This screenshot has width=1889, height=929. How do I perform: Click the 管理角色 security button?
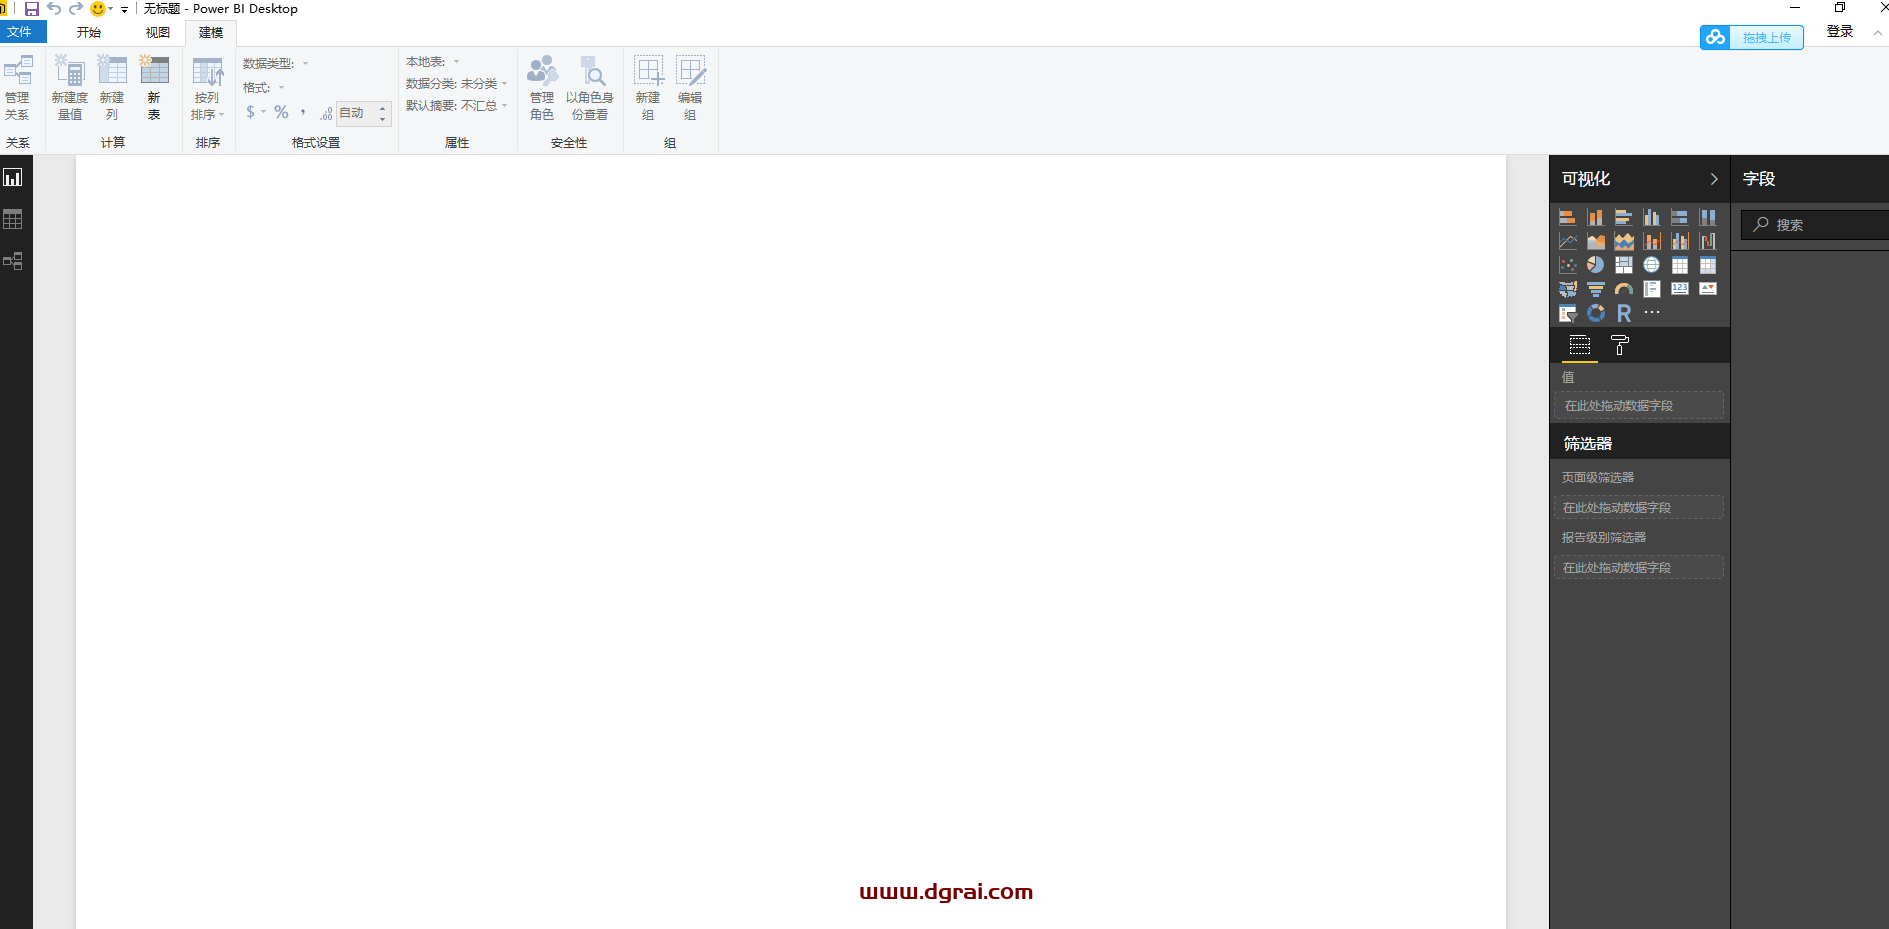(541, 88)
